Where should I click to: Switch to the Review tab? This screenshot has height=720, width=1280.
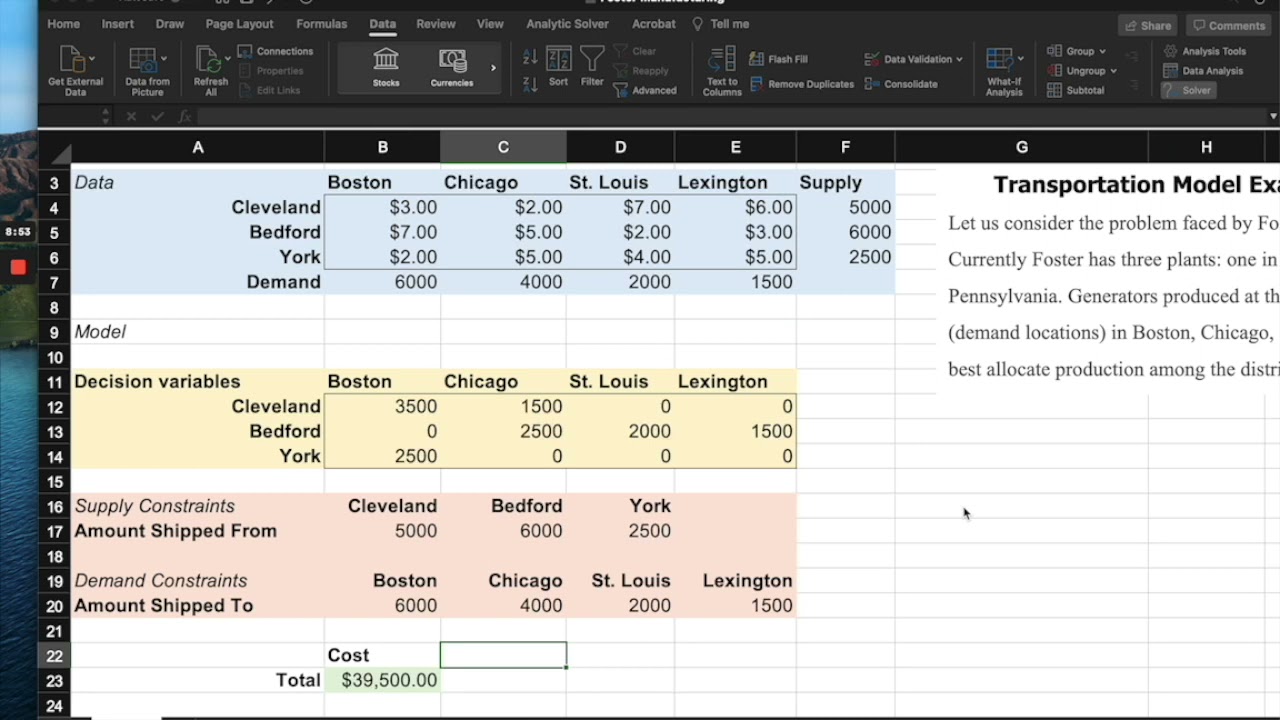point(435,24)
